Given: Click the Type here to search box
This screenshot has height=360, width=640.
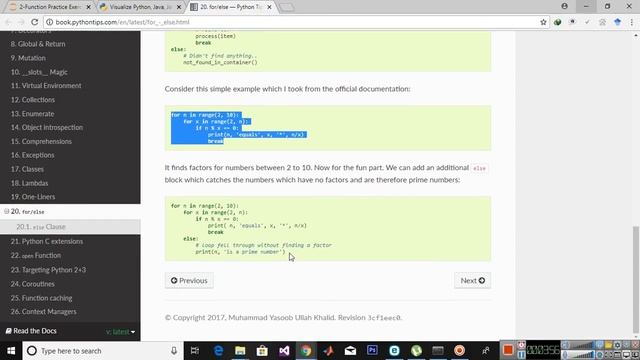Looking at the screenshot, I should (x=102, y=351).
